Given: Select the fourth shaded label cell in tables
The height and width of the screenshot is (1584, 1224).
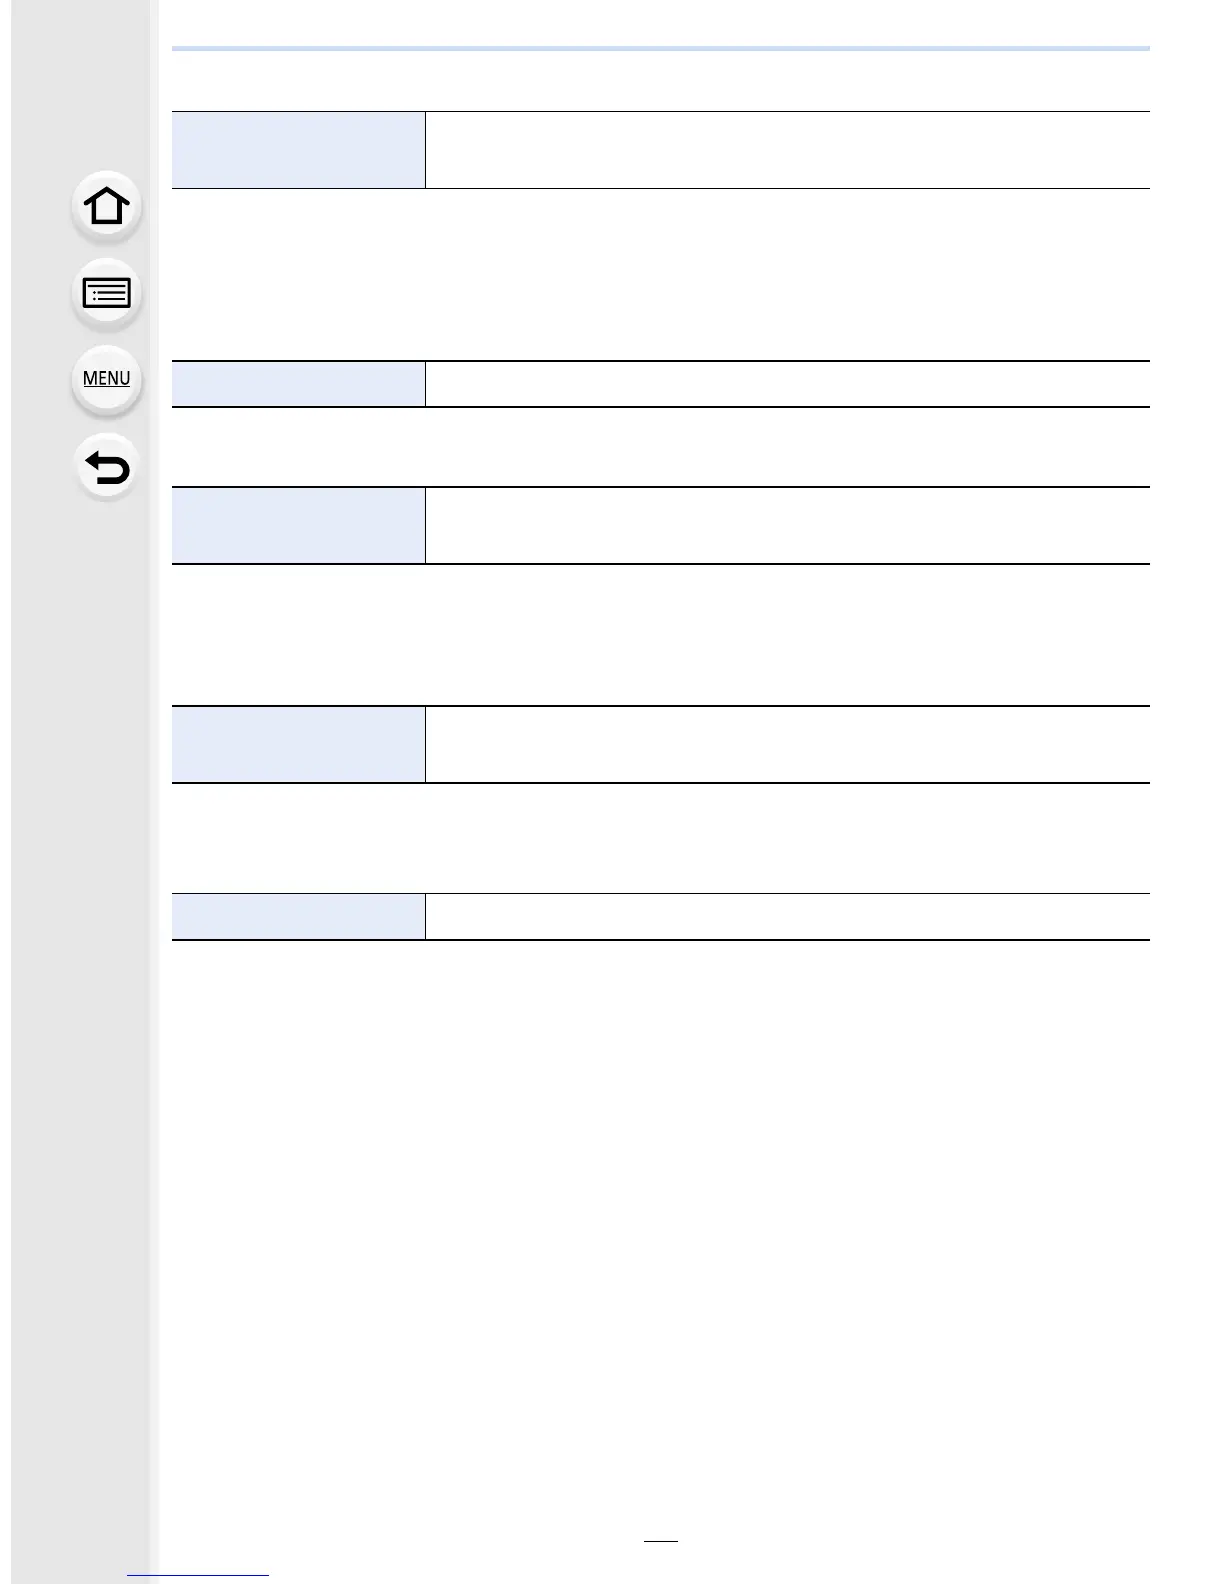Looking at the screenshot, I should pos(298,744).
